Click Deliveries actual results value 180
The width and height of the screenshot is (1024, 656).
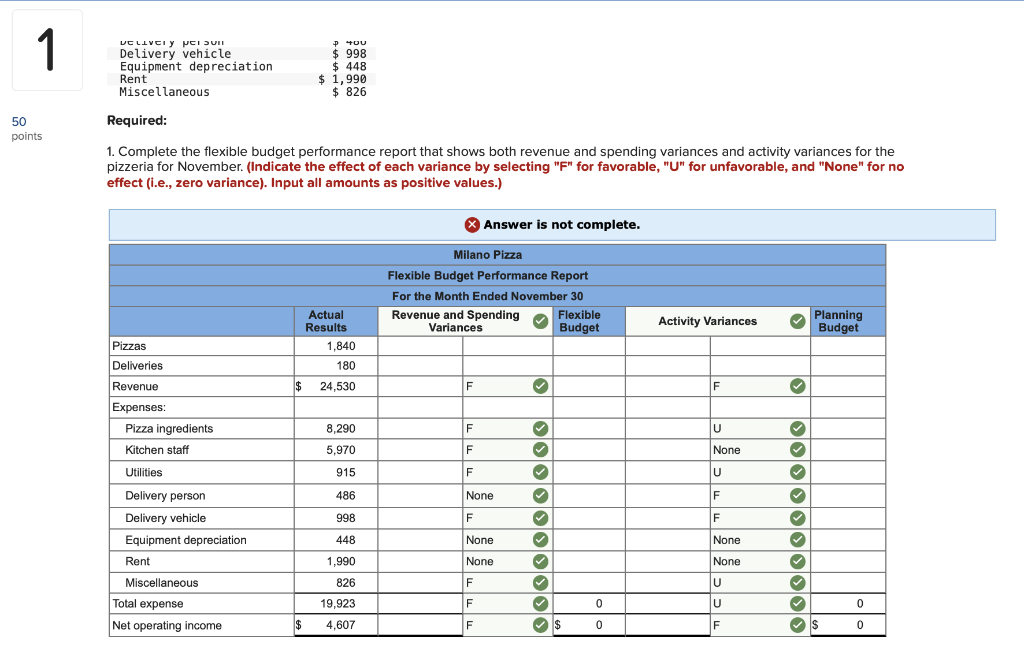(345, 366)
